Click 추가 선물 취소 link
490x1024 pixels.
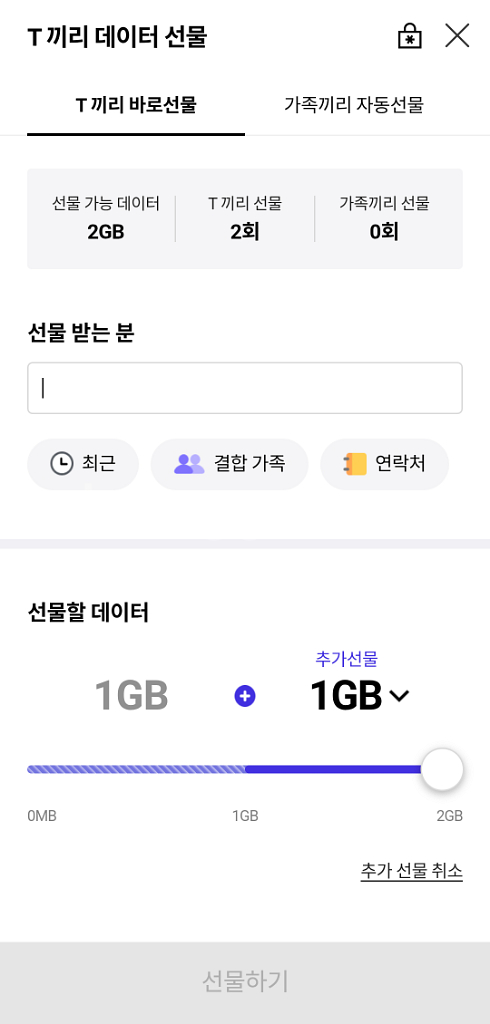click(x=412, y=871)
